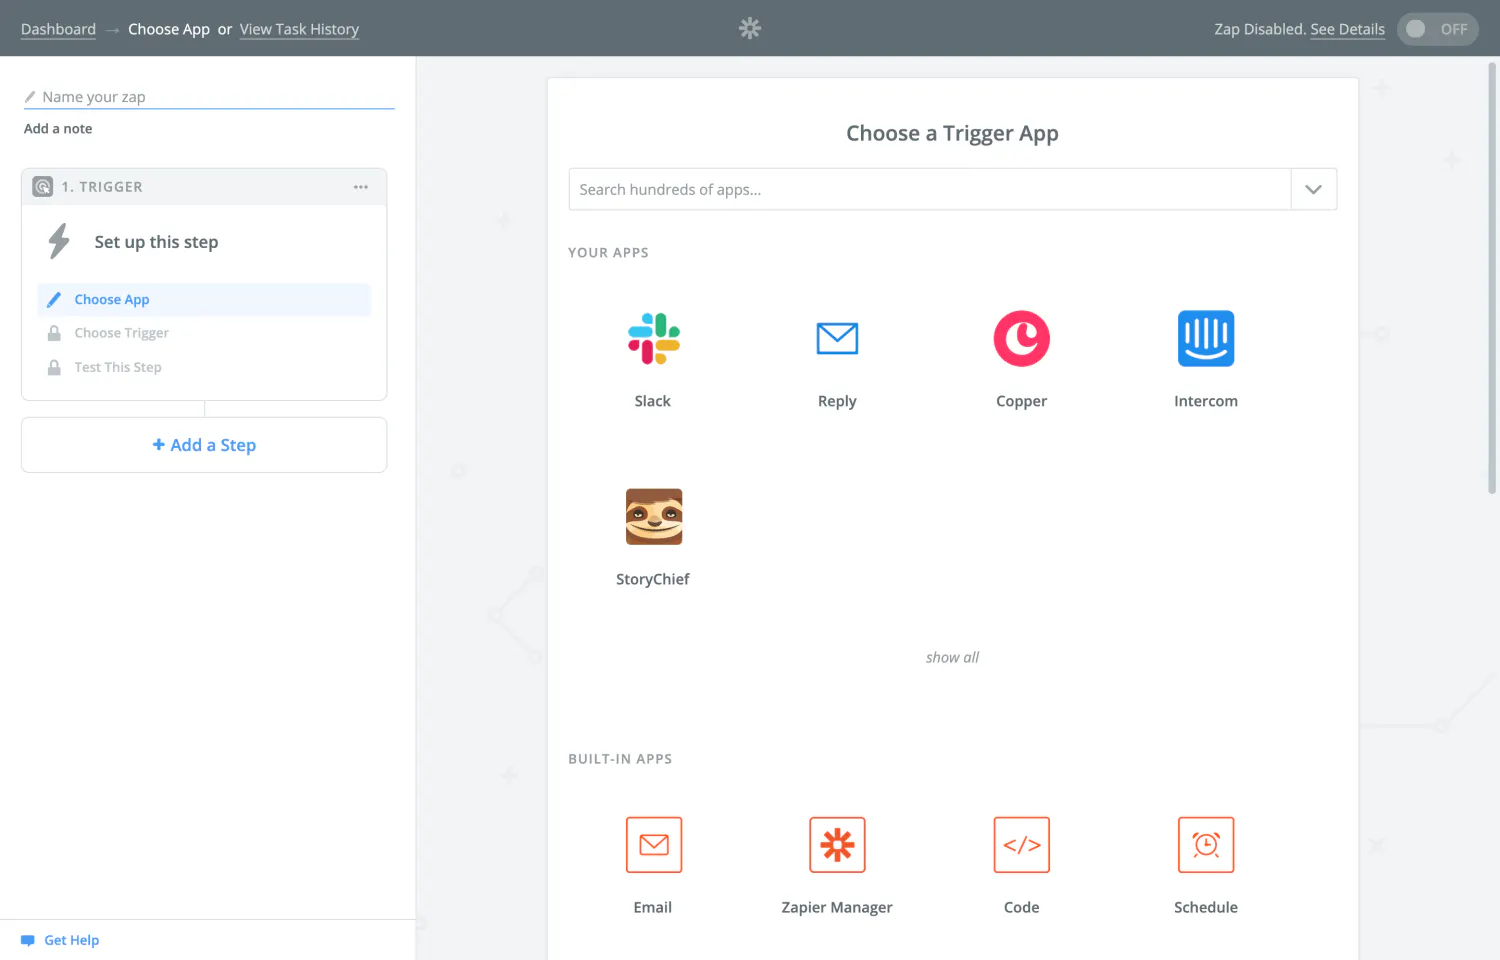1500x960 pixels.
Task: Click Add a note link
Action: (x=58, y=128)
